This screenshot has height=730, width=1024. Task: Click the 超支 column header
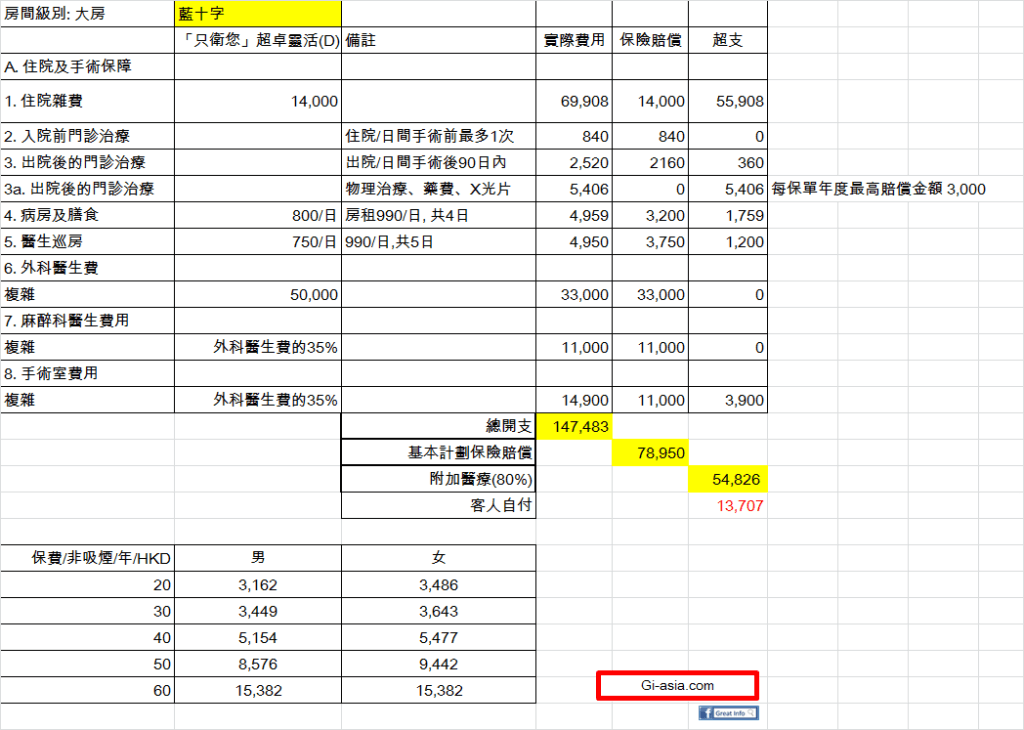[728, 40]
